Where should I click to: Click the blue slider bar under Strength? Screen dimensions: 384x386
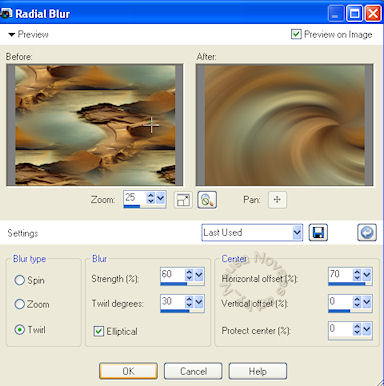pyautogui.click(x=174, y=284)
